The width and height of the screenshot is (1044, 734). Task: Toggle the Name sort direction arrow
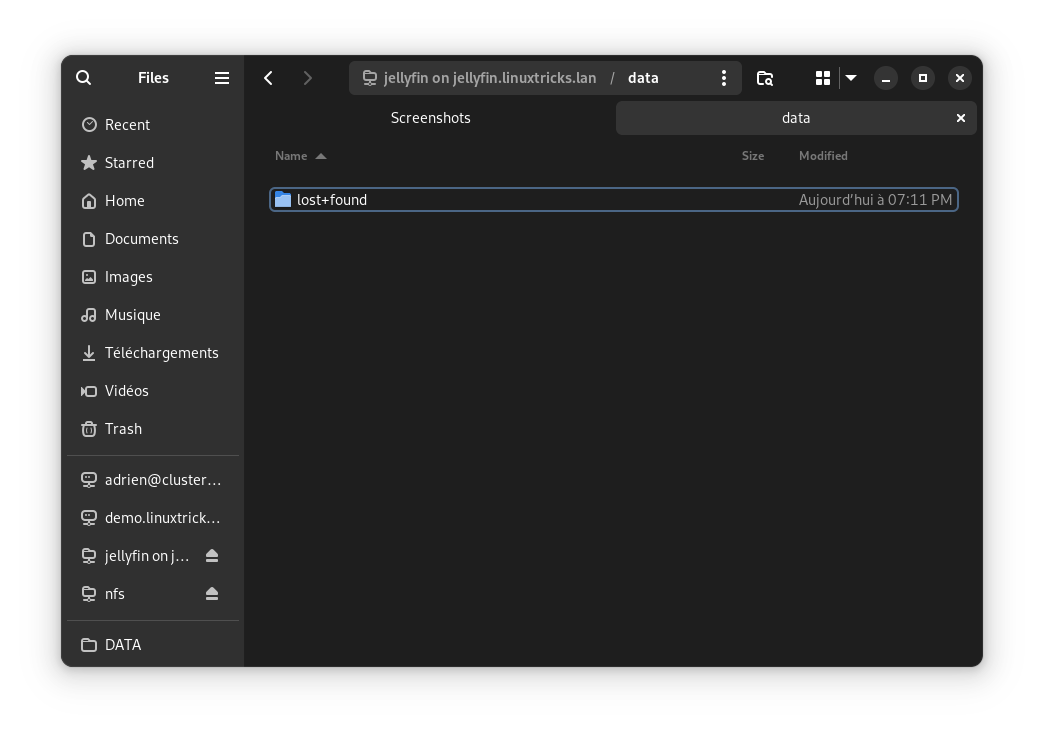point(321,156)
